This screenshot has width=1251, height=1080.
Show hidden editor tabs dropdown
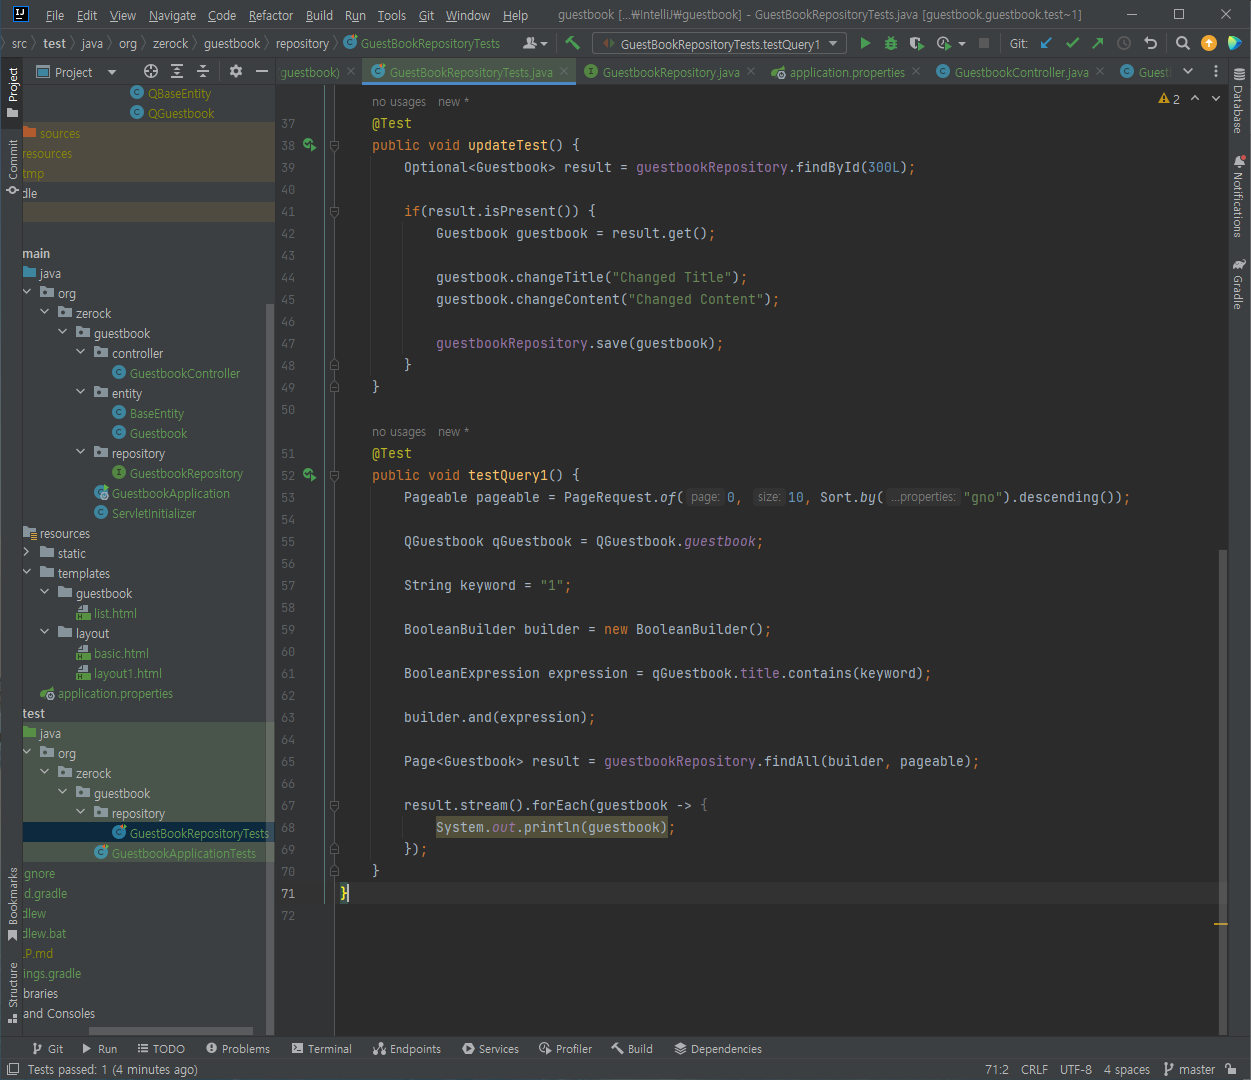coord(1188,71)
